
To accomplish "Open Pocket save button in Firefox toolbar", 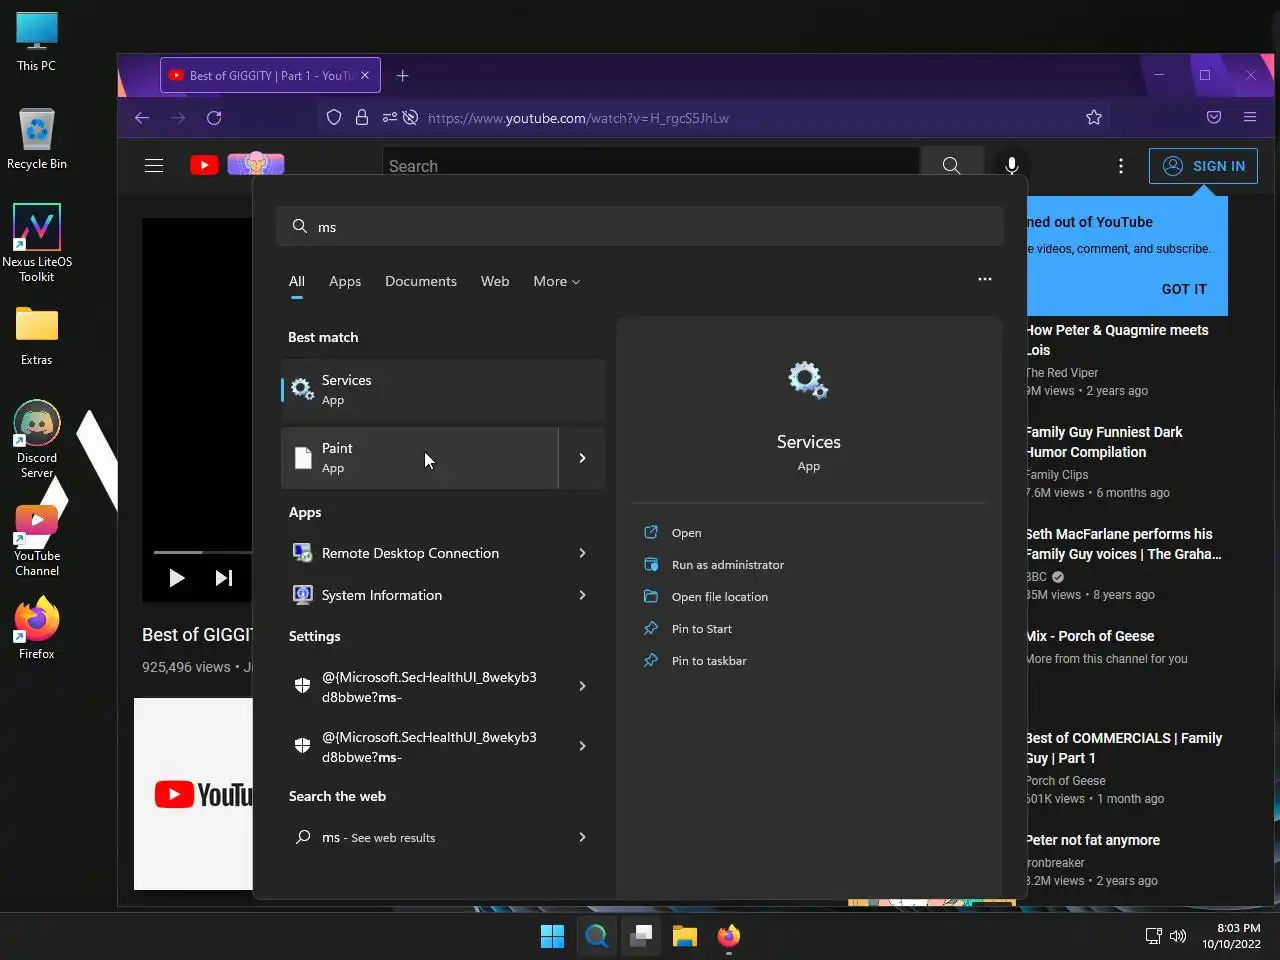I will coord(1214,118).
